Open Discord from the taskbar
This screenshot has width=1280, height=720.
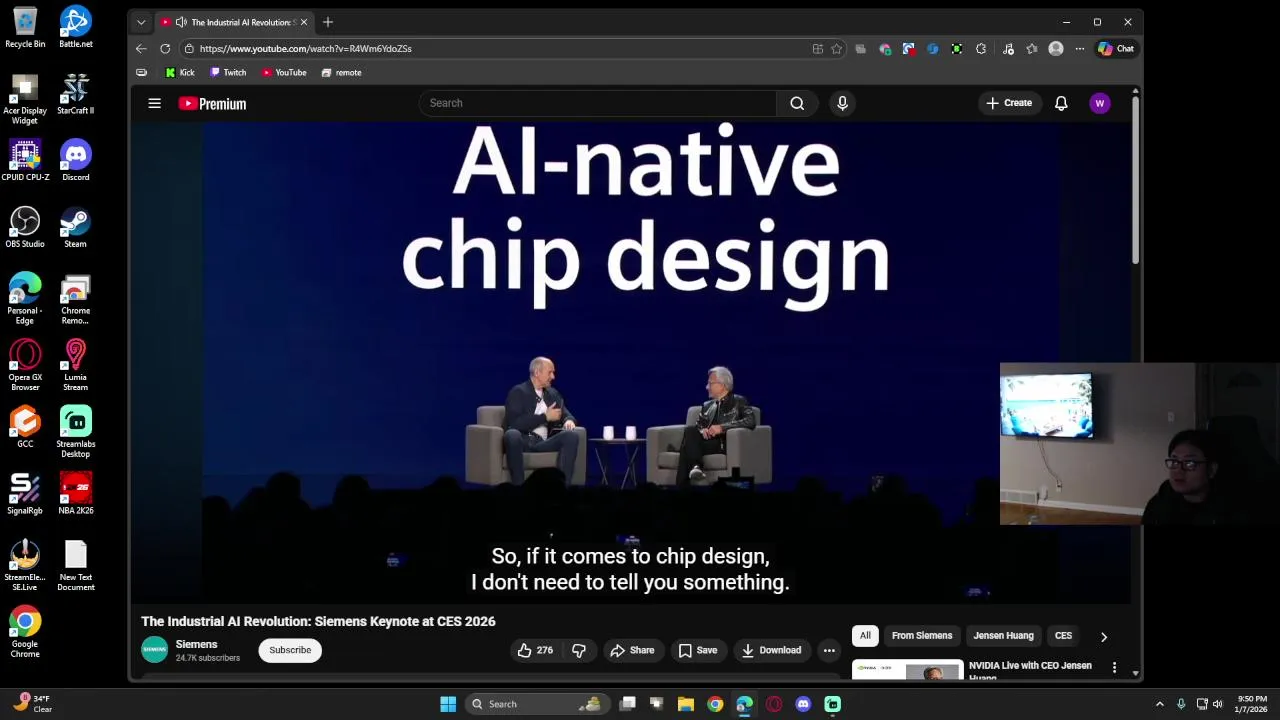coord(803,704)
